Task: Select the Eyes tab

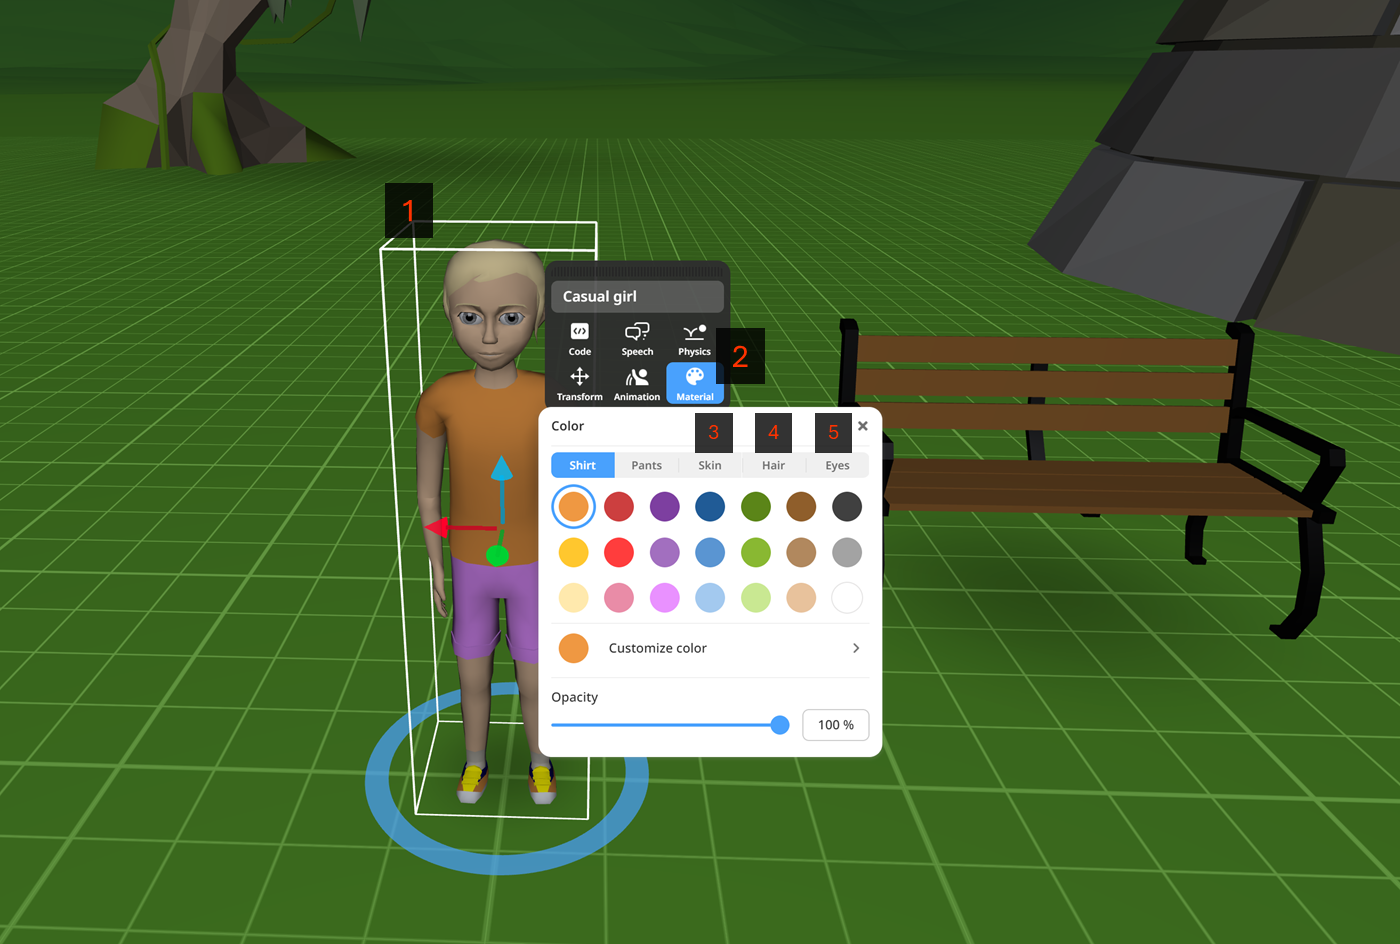Action: tap(837, 465)
